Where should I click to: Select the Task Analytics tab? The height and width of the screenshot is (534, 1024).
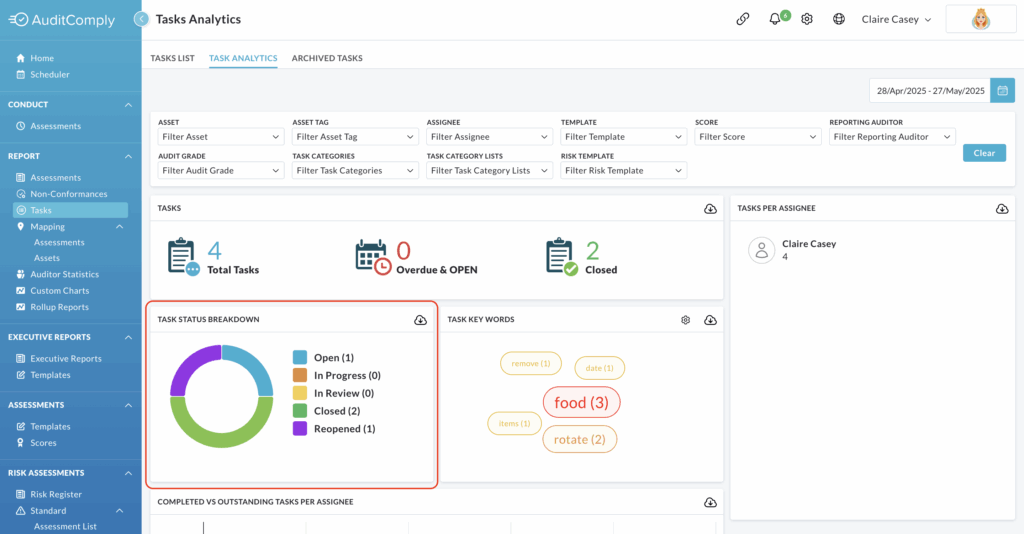(x=243, y=58)
